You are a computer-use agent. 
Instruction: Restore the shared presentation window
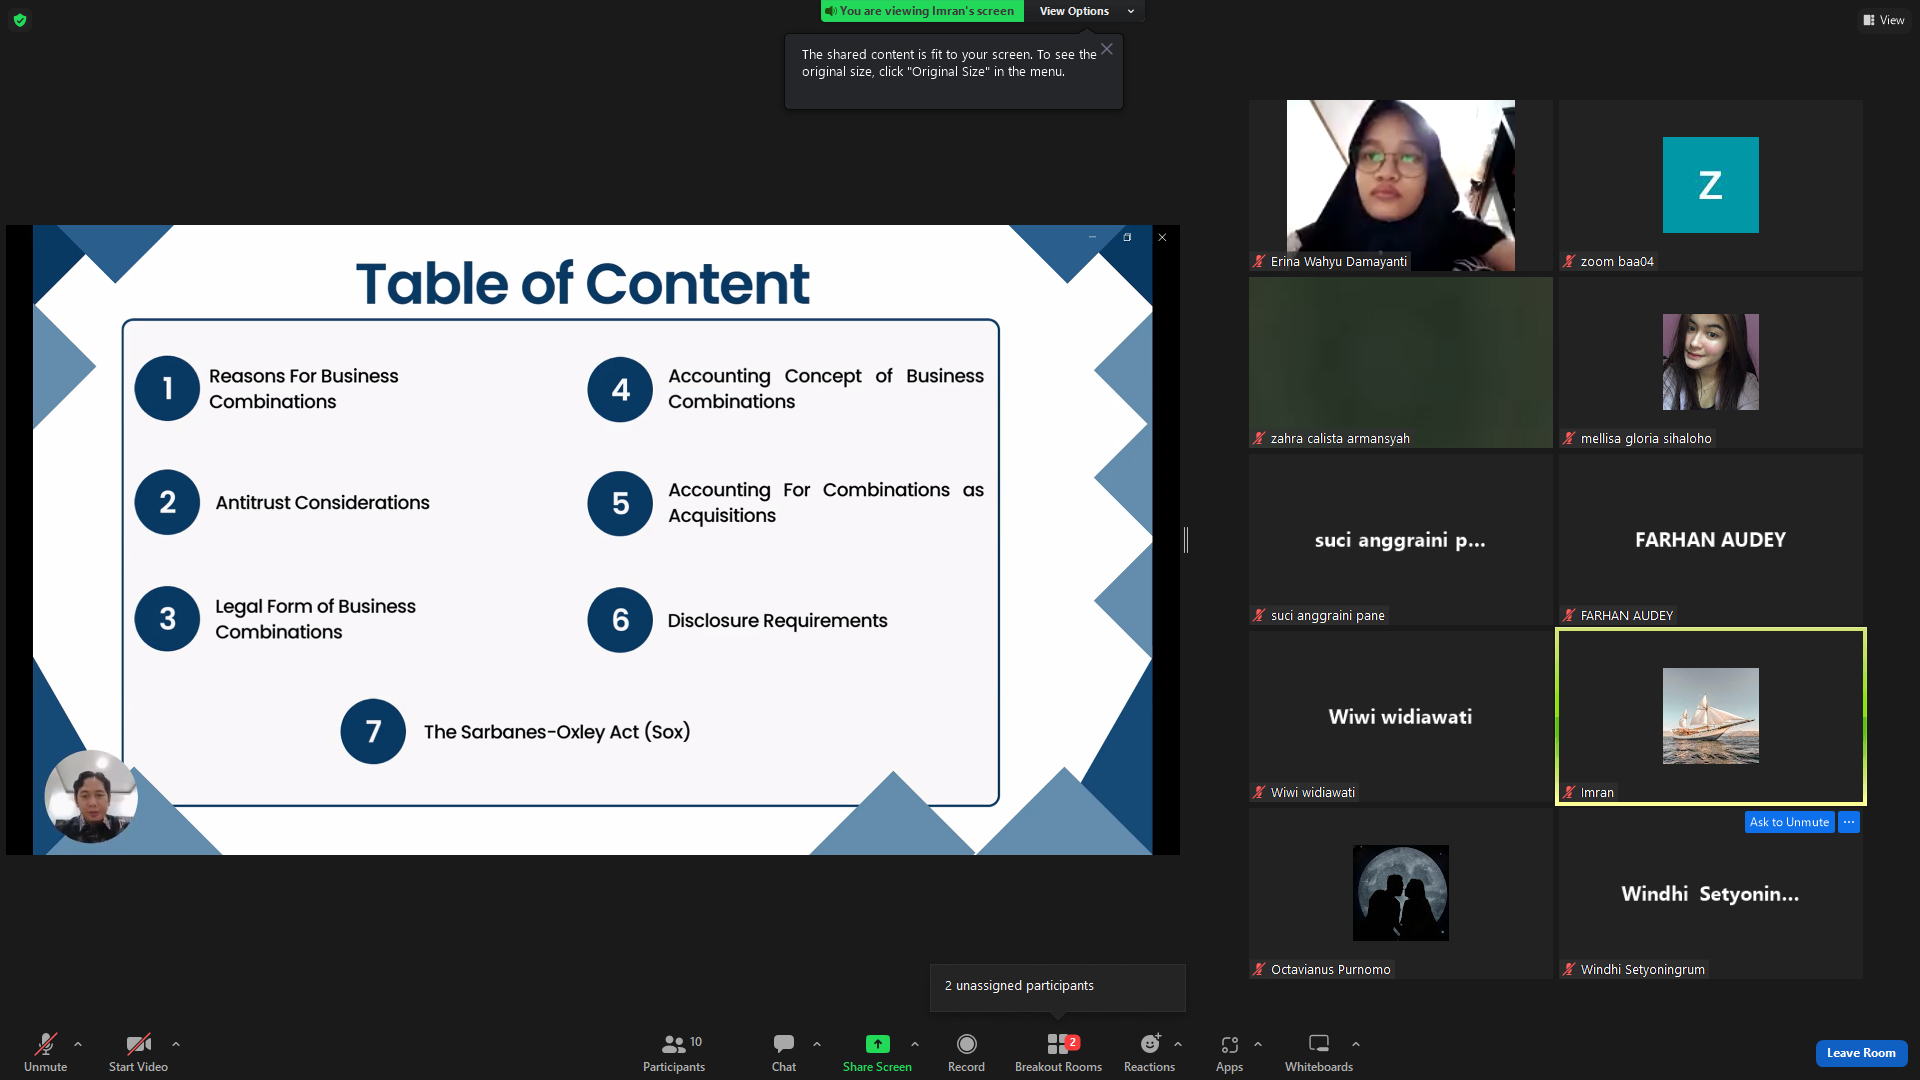pyautogui.click(x=1127, y=237)
